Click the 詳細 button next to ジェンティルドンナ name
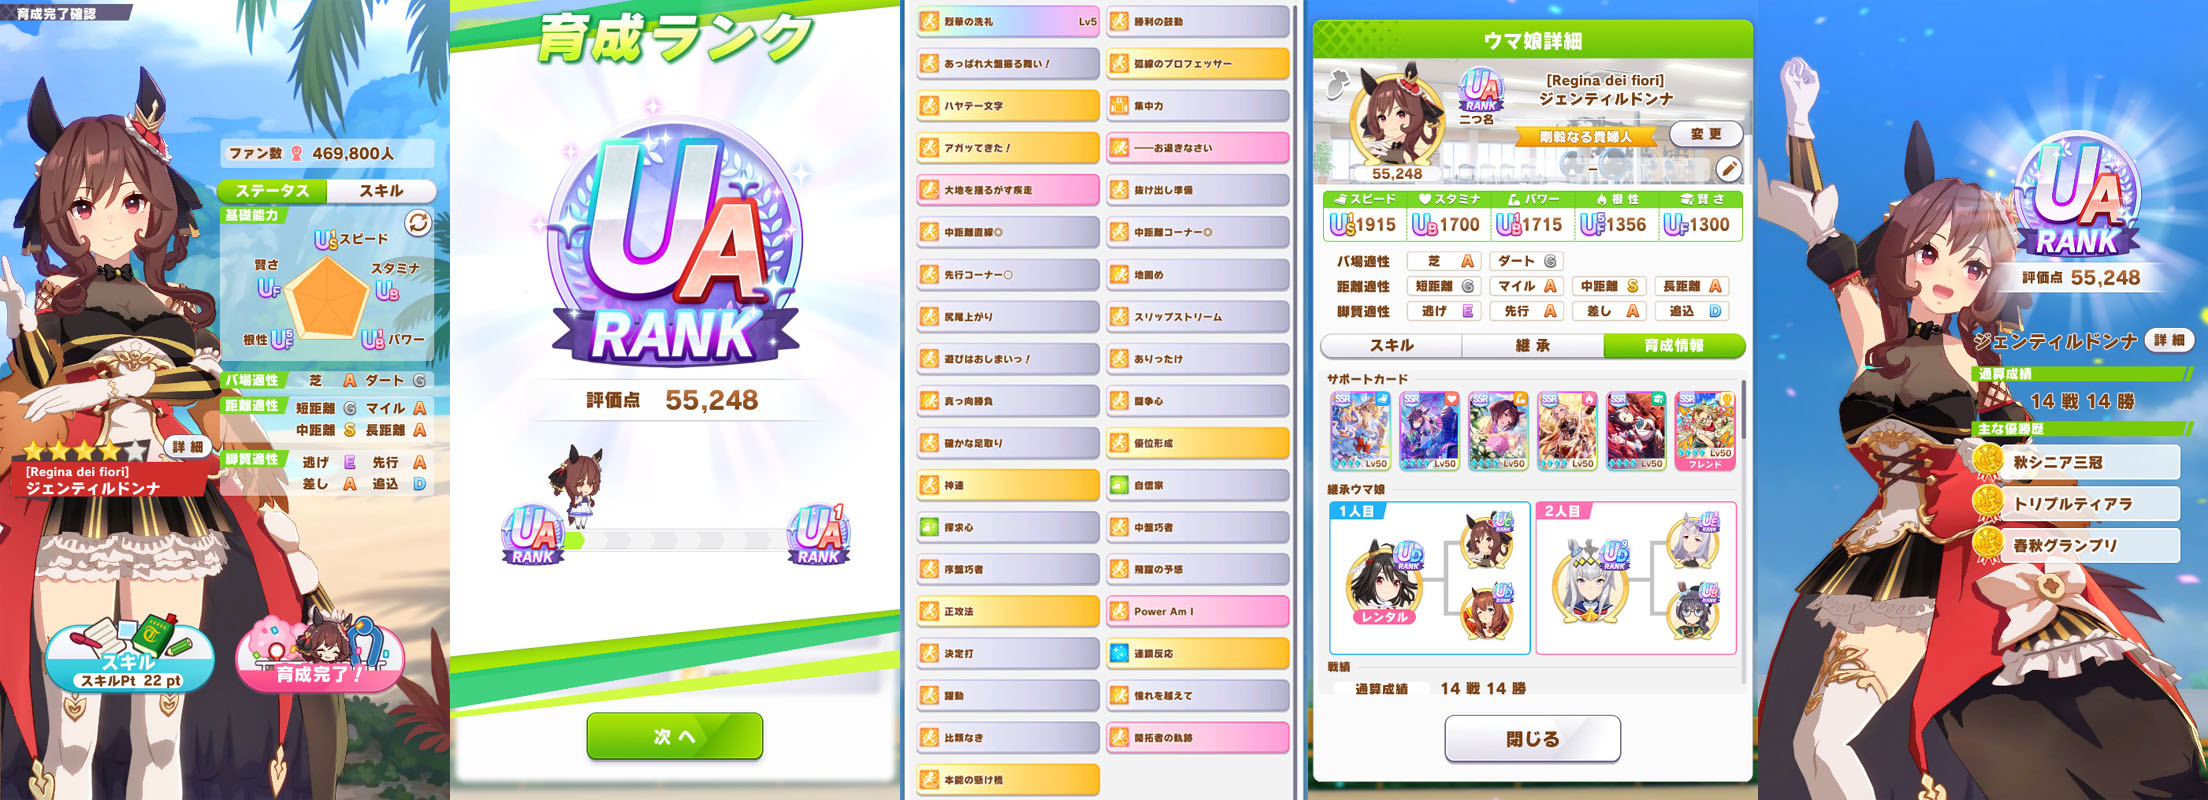Viewport: 2208px width, 800px height. click(2169, 341)
